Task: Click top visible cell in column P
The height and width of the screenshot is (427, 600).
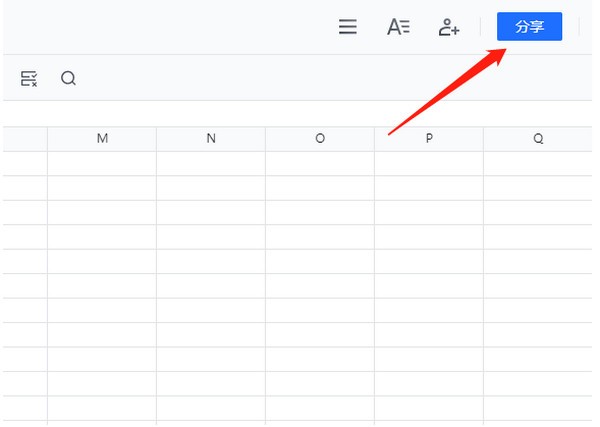Action: click(429, 164)
